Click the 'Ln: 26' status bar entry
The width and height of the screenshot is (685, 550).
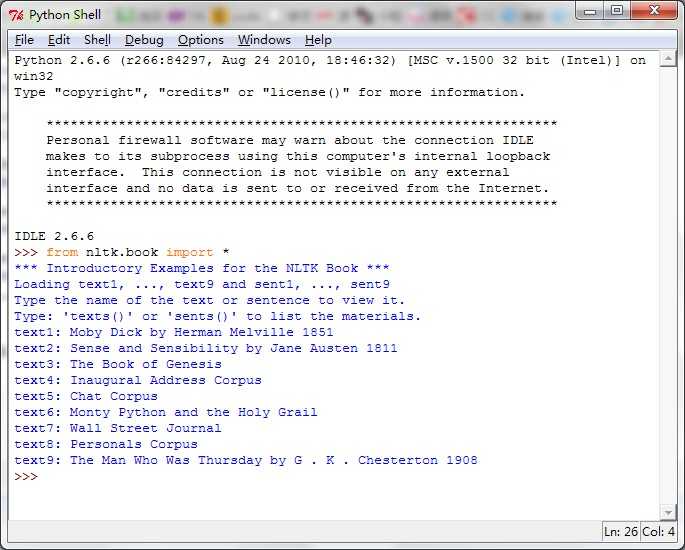coord(621,532)
